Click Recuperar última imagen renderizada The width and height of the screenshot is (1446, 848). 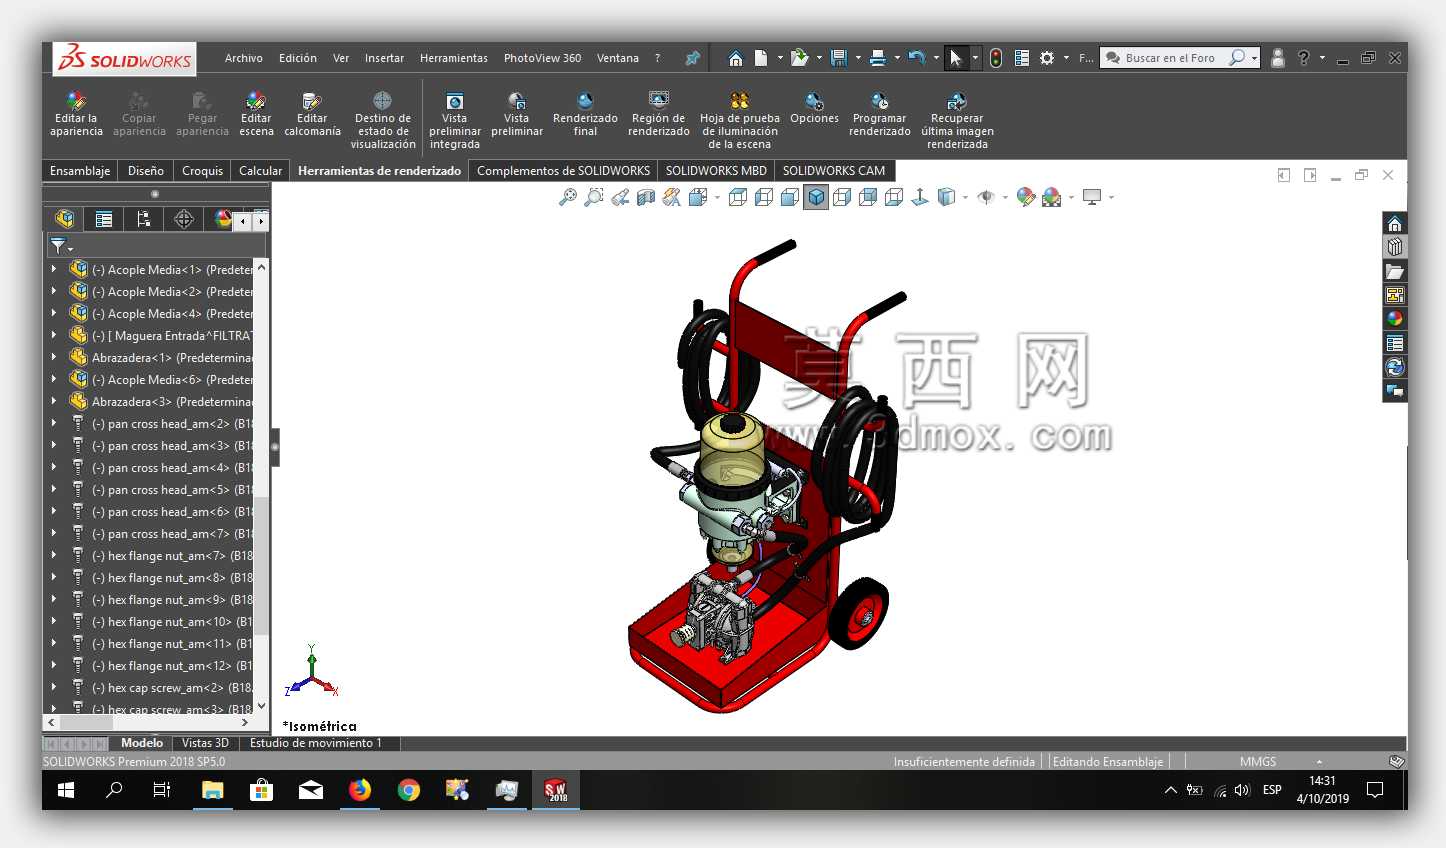tap(957, 120)
